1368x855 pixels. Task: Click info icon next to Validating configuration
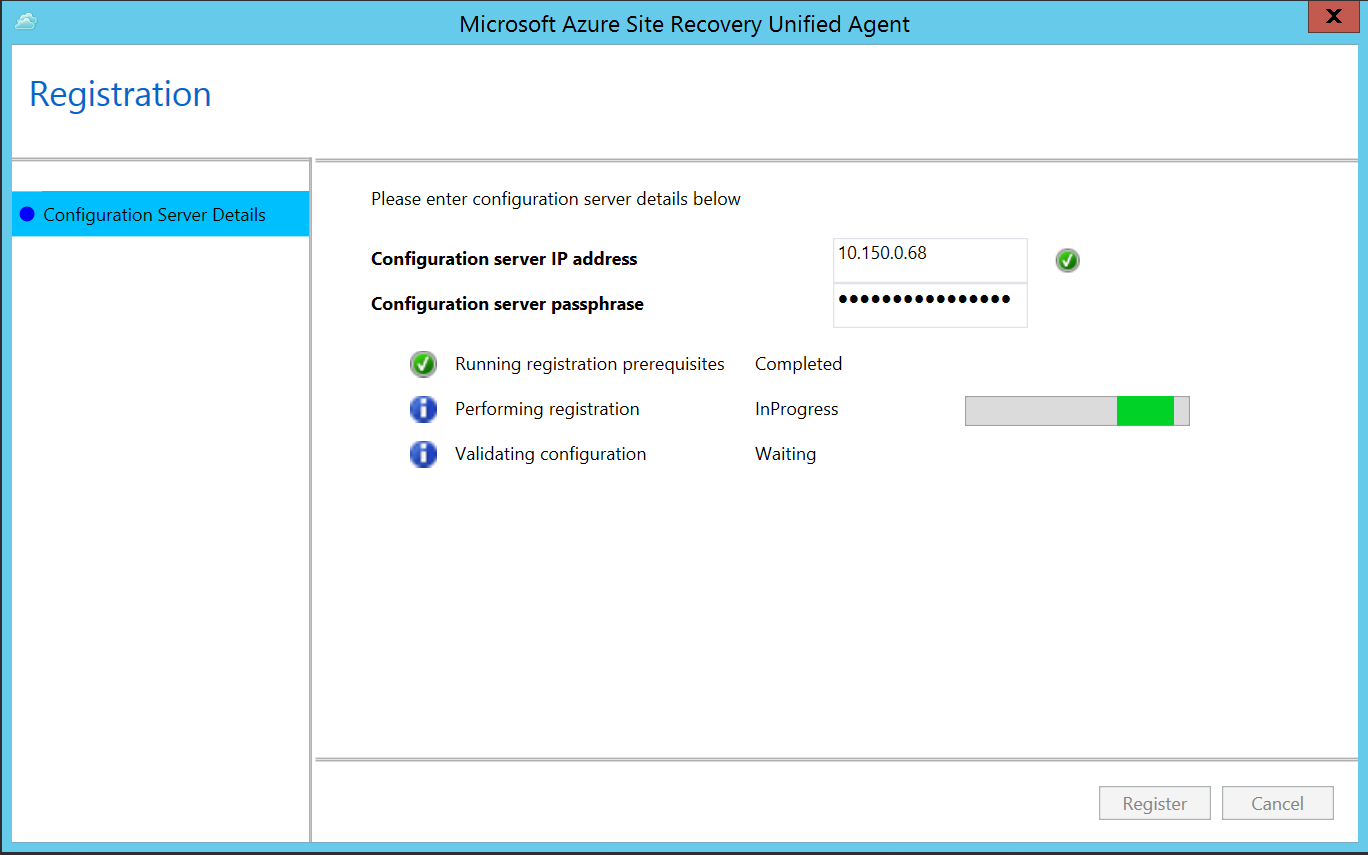click(x=424, y=454)
